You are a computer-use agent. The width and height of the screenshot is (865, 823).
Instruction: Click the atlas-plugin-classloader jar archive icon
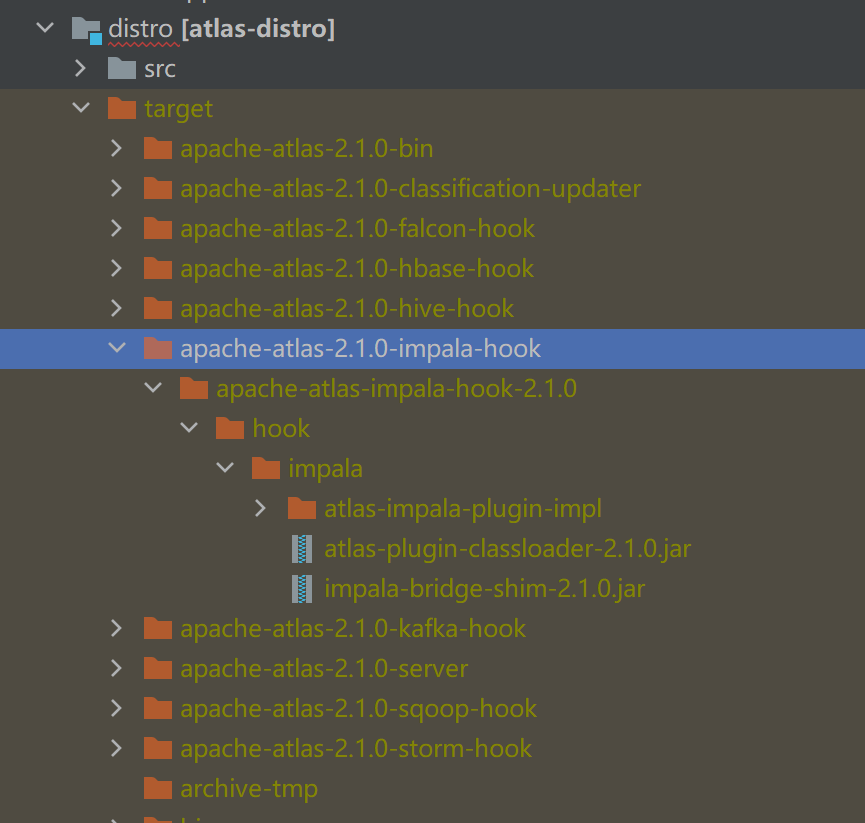(x=302, y=549)
